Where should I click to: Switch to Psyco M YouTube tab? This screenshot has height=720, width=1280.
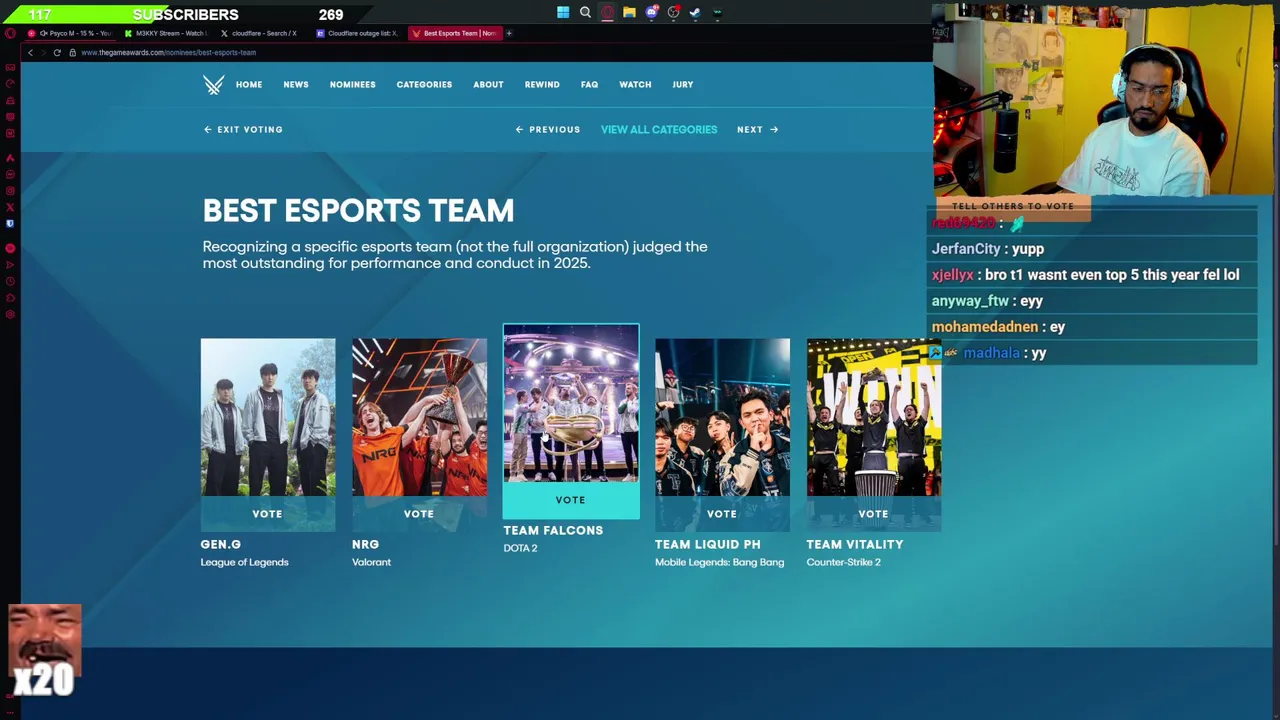[69, 33]
